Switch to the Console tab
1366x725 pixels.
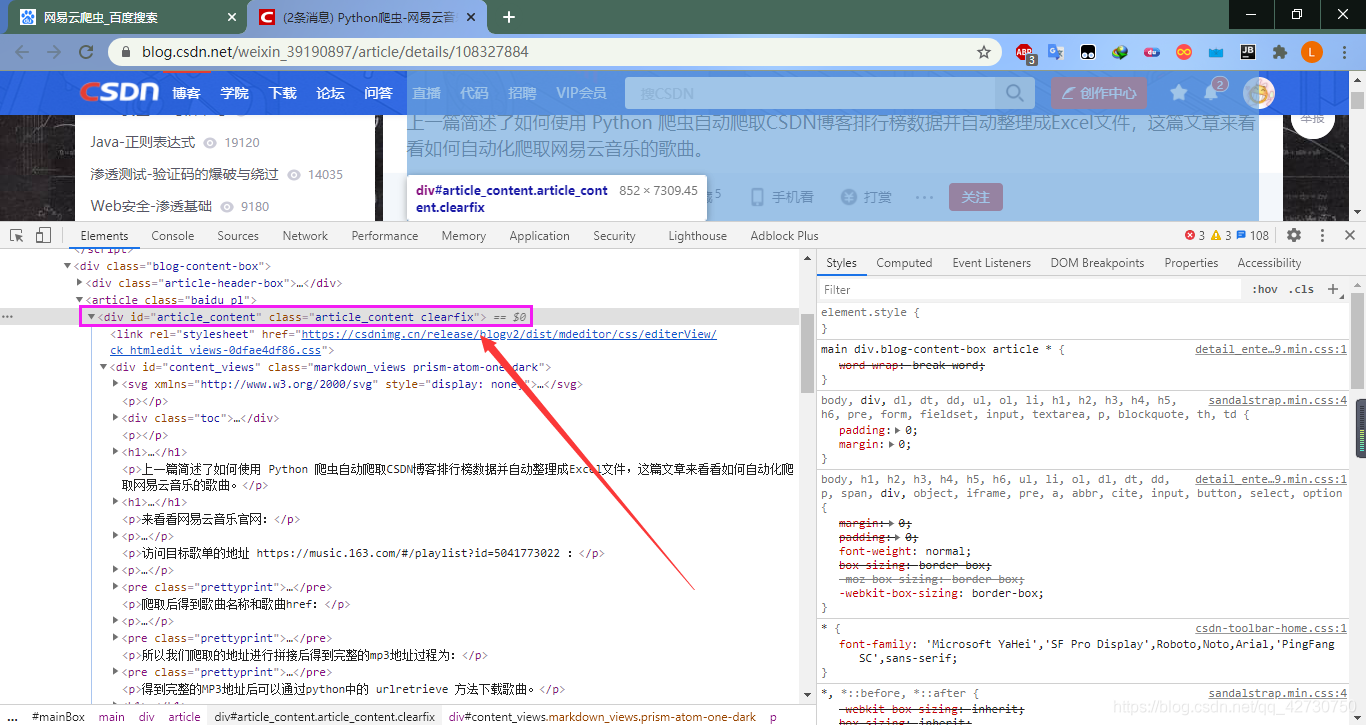pyautogui.click(x=173, y=236)
